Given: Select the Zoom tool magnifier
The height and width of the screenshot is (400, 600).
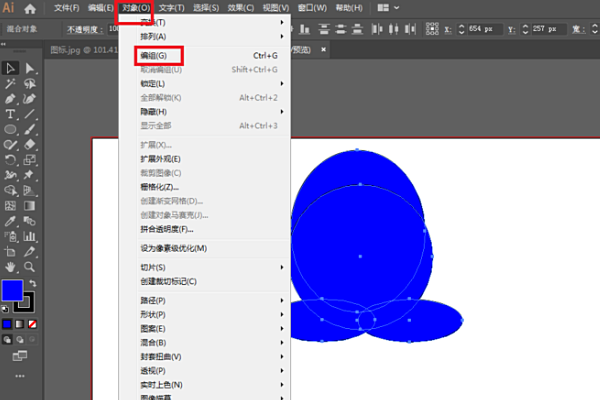Looking at the screenshot, I should (x=30, y=267).
